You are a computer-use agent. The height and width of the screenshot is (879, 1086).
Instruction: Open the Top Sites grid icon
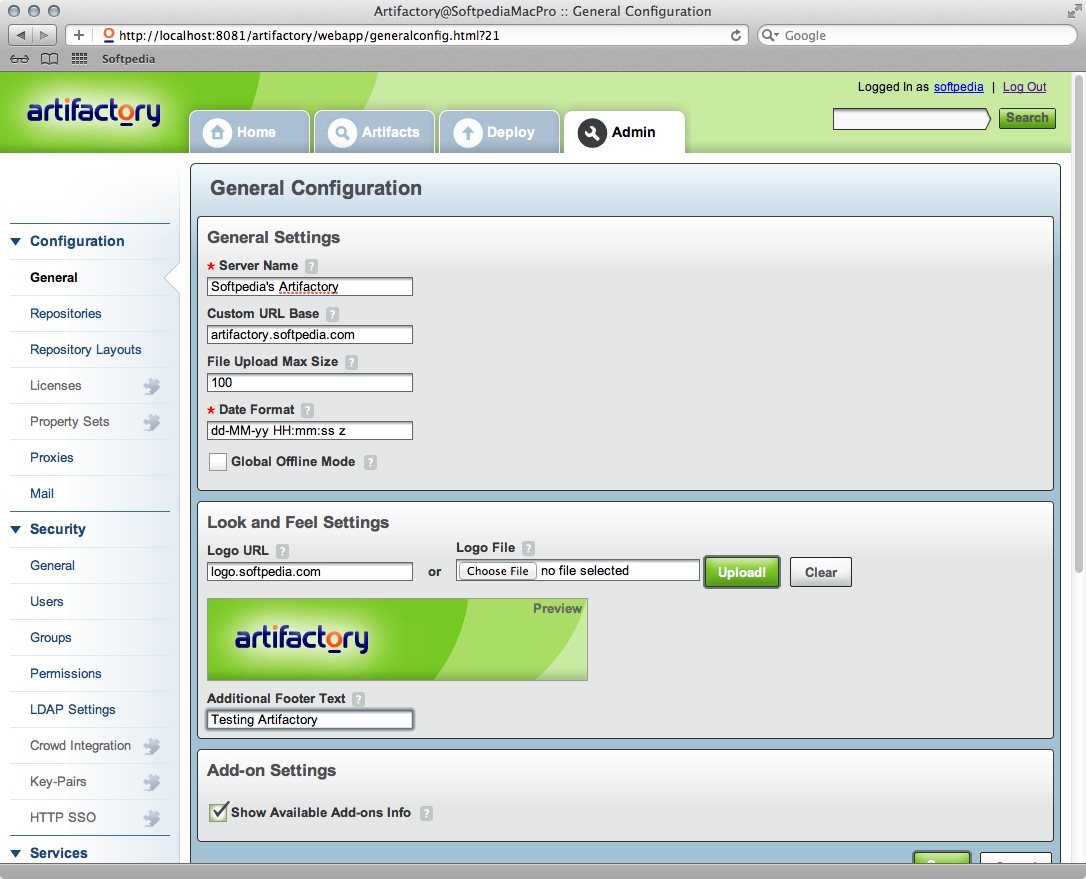click(79, 59)
